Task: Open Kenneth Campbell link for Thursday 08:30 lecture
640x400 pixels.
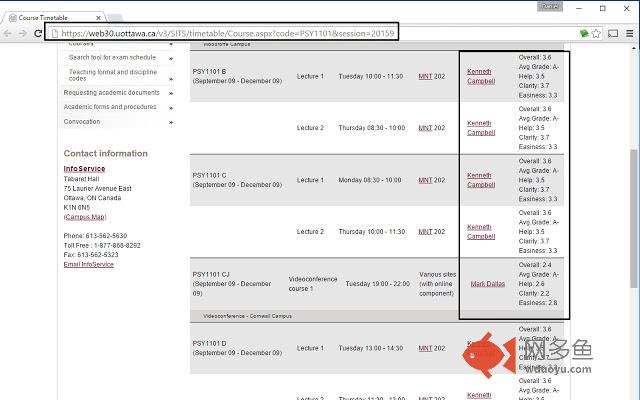Action: pos(481,128)
